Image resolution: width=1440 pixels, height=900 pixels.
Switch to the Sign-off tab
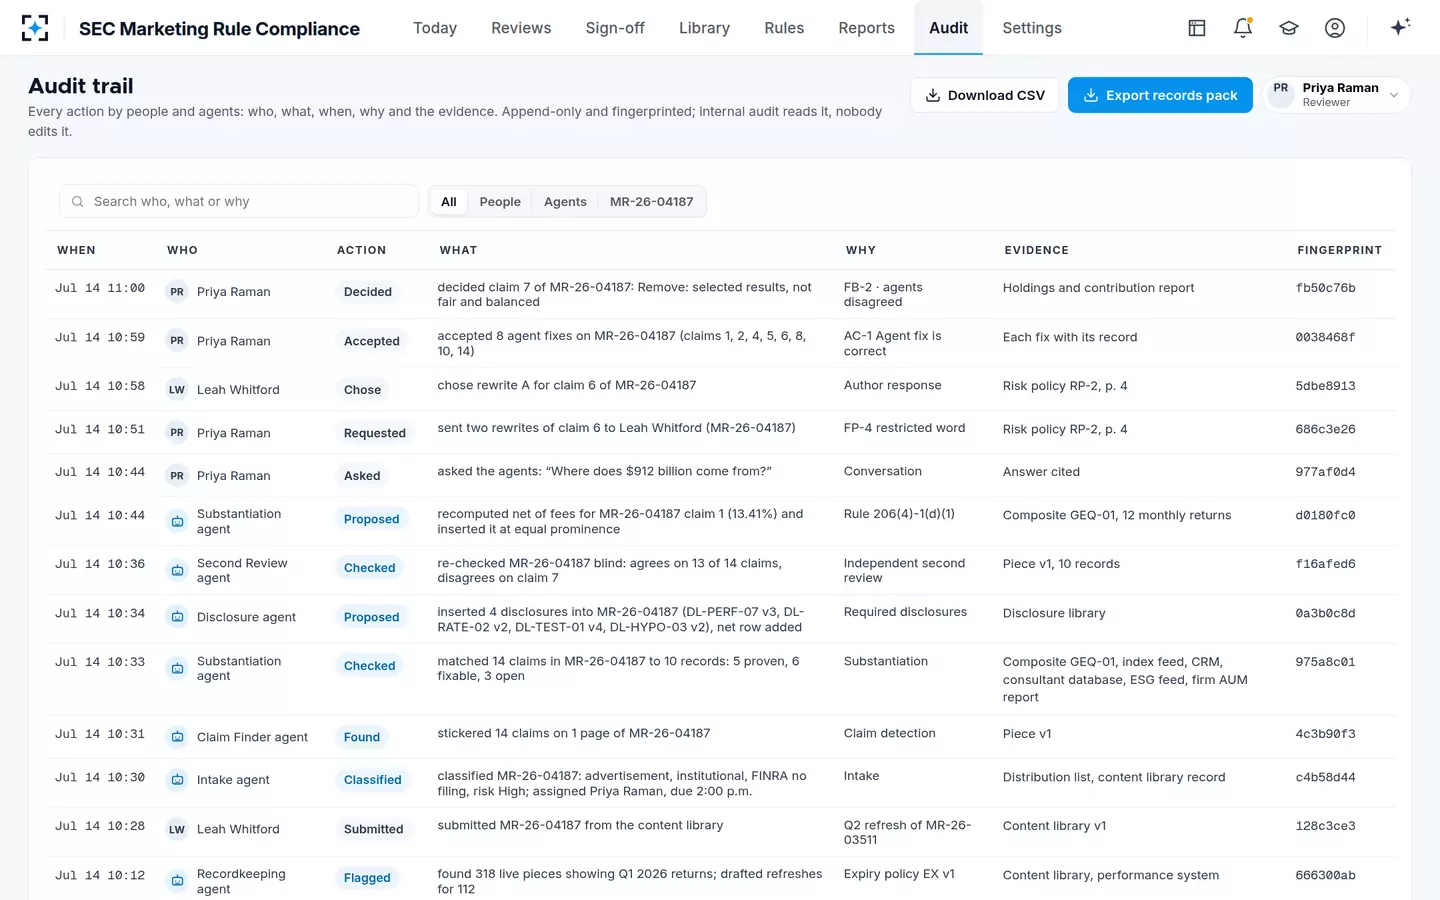point(615,28)
